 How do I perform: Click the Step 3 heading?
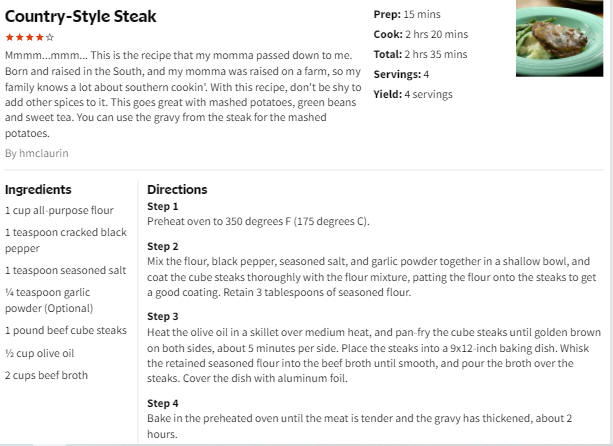tap(163, 317)
